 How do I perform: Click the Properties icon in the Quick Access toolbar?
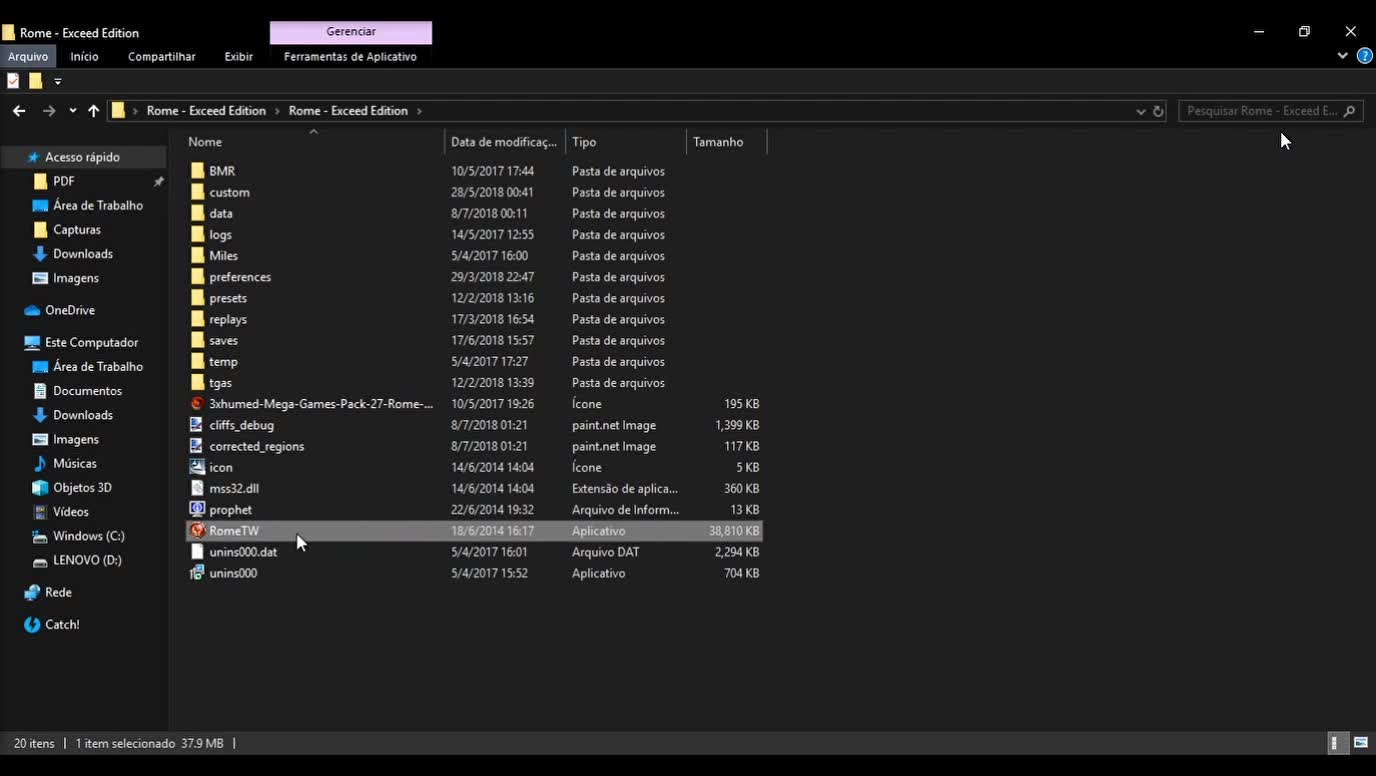point(12,81)
